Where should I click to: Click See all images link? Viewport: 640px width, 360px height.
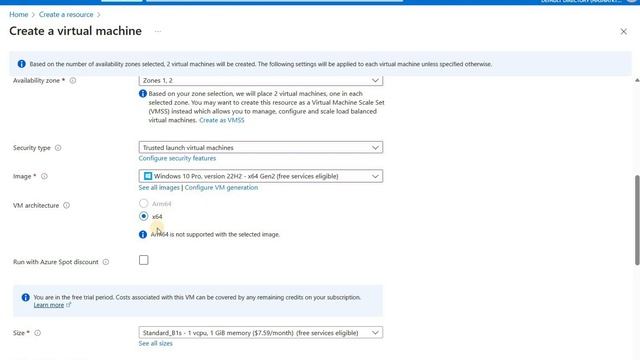tap(159, 187)
